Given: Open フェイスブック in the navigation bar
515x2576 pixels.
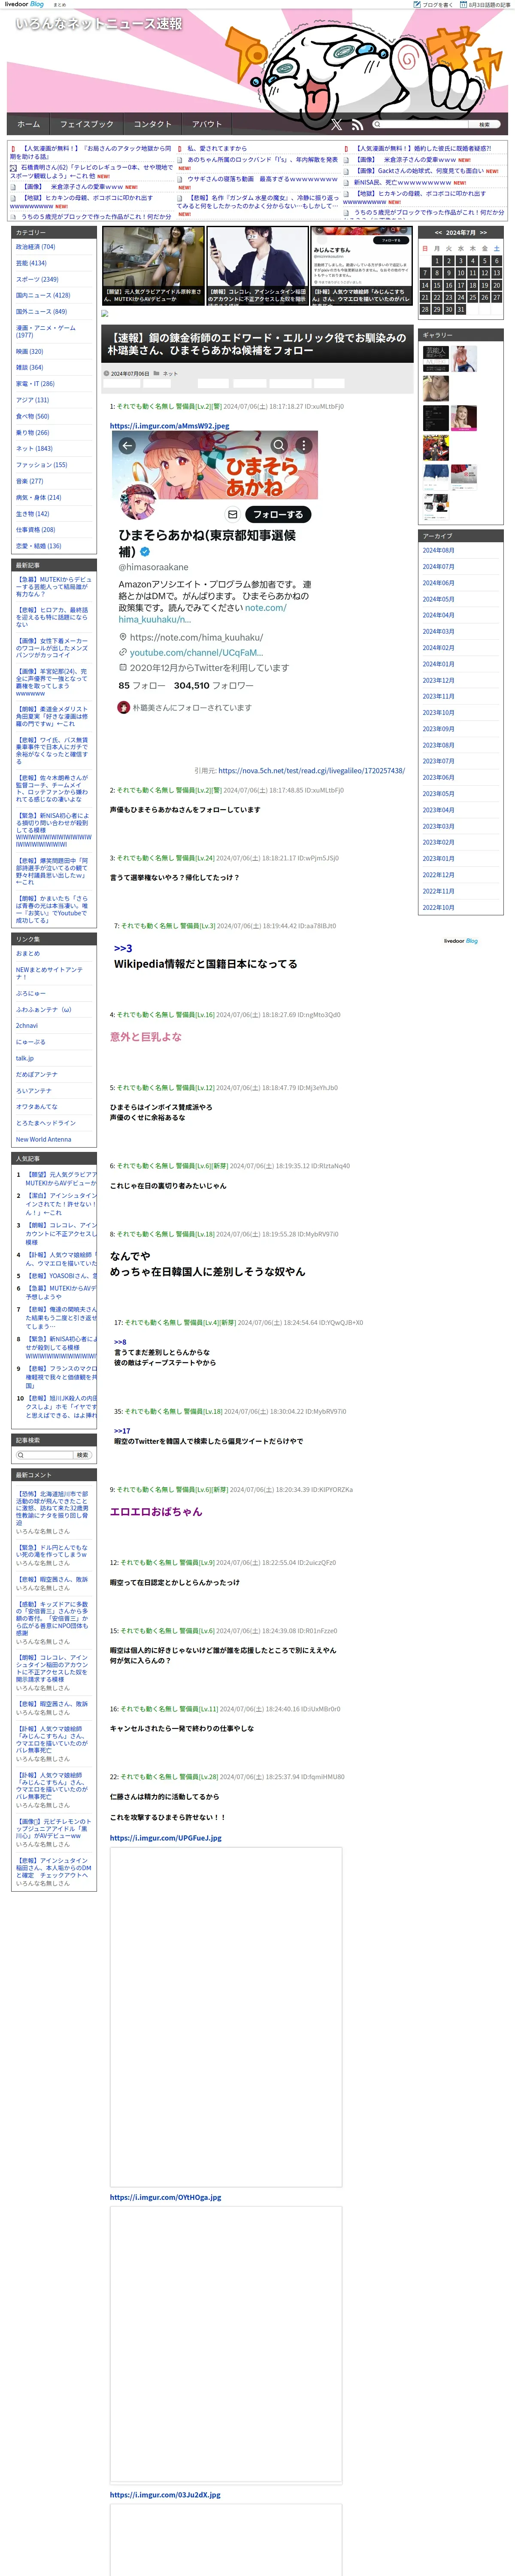Looking at the screenshot, I should [87, 124].
